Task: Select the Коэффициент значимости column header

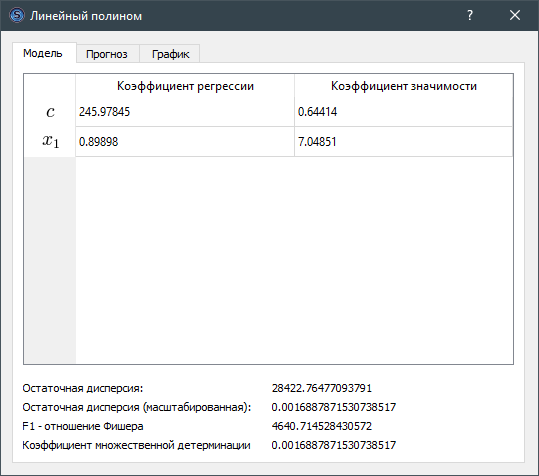Action: pyautogui.click(x=404, y=86)
